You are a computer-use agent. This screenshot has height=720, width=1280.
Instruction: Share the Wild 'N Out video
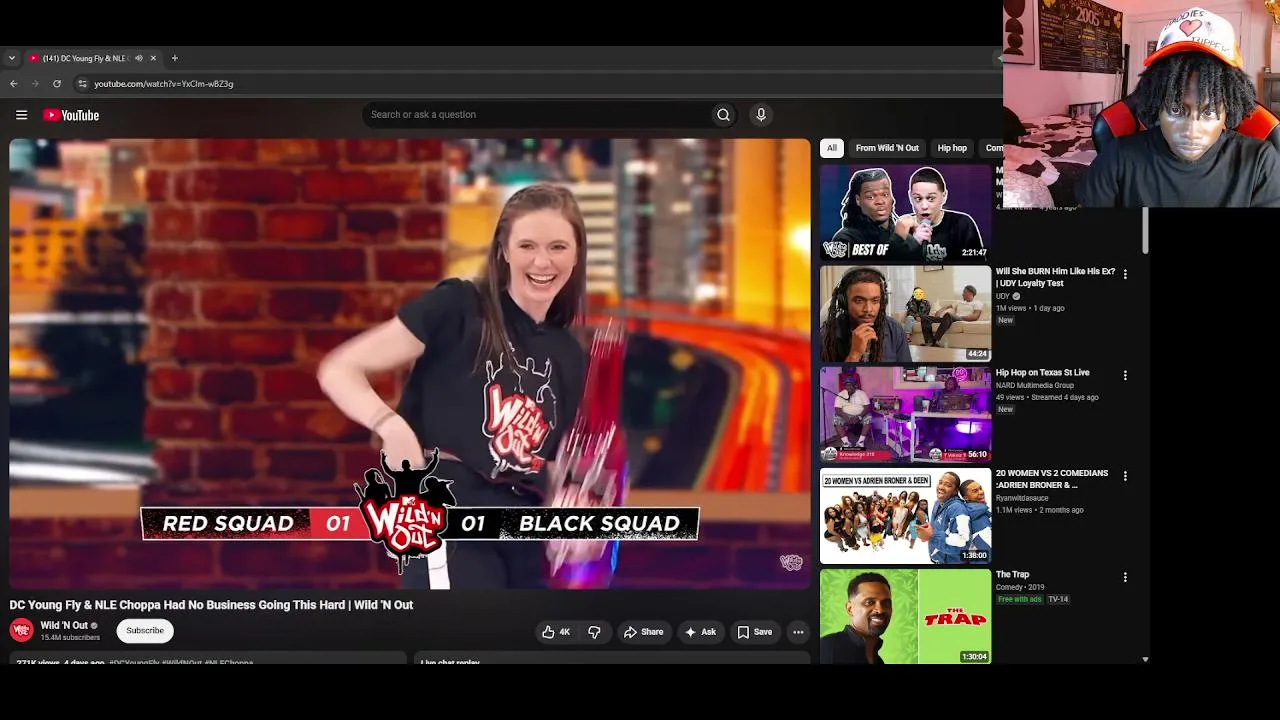(643, 632)
